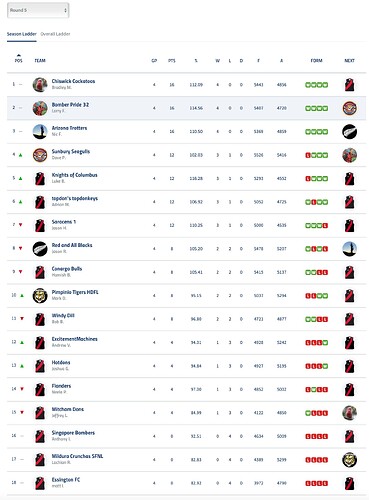Click the Red and All Blacks fern logo
369x500 pixels.
coord(40,249)
